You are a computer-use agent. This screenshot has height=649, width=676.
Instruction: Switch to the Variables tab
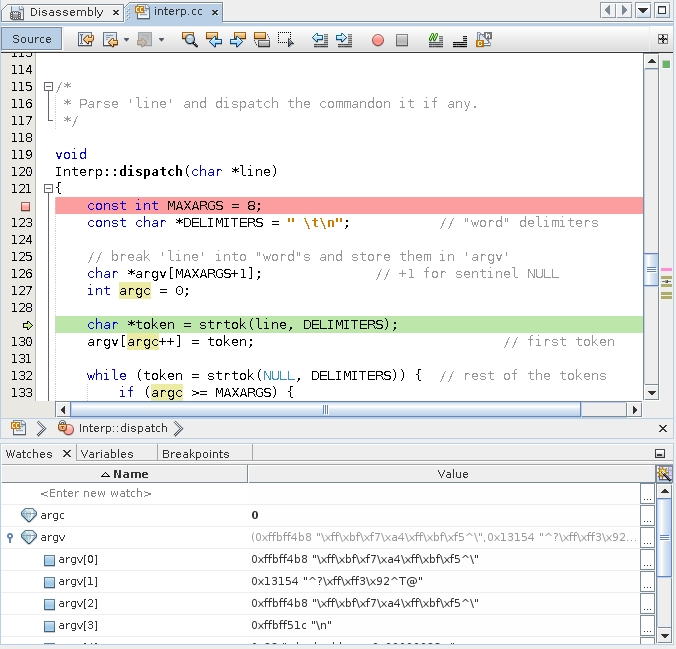coord(107,454)
